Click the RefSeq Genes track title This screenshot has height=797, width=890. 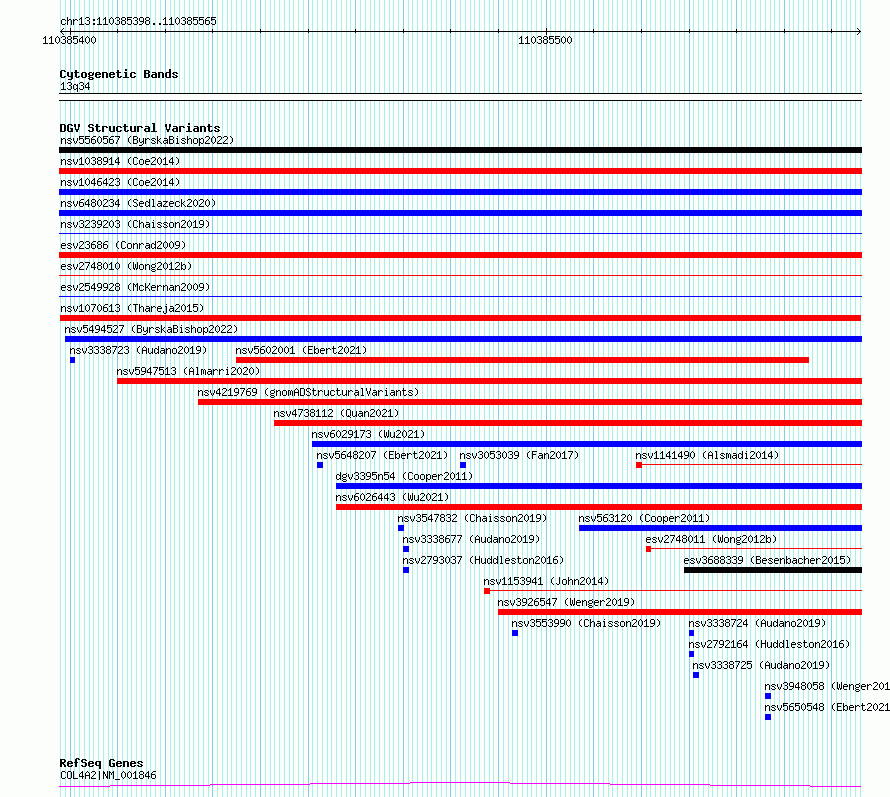[x=101, y=763]
